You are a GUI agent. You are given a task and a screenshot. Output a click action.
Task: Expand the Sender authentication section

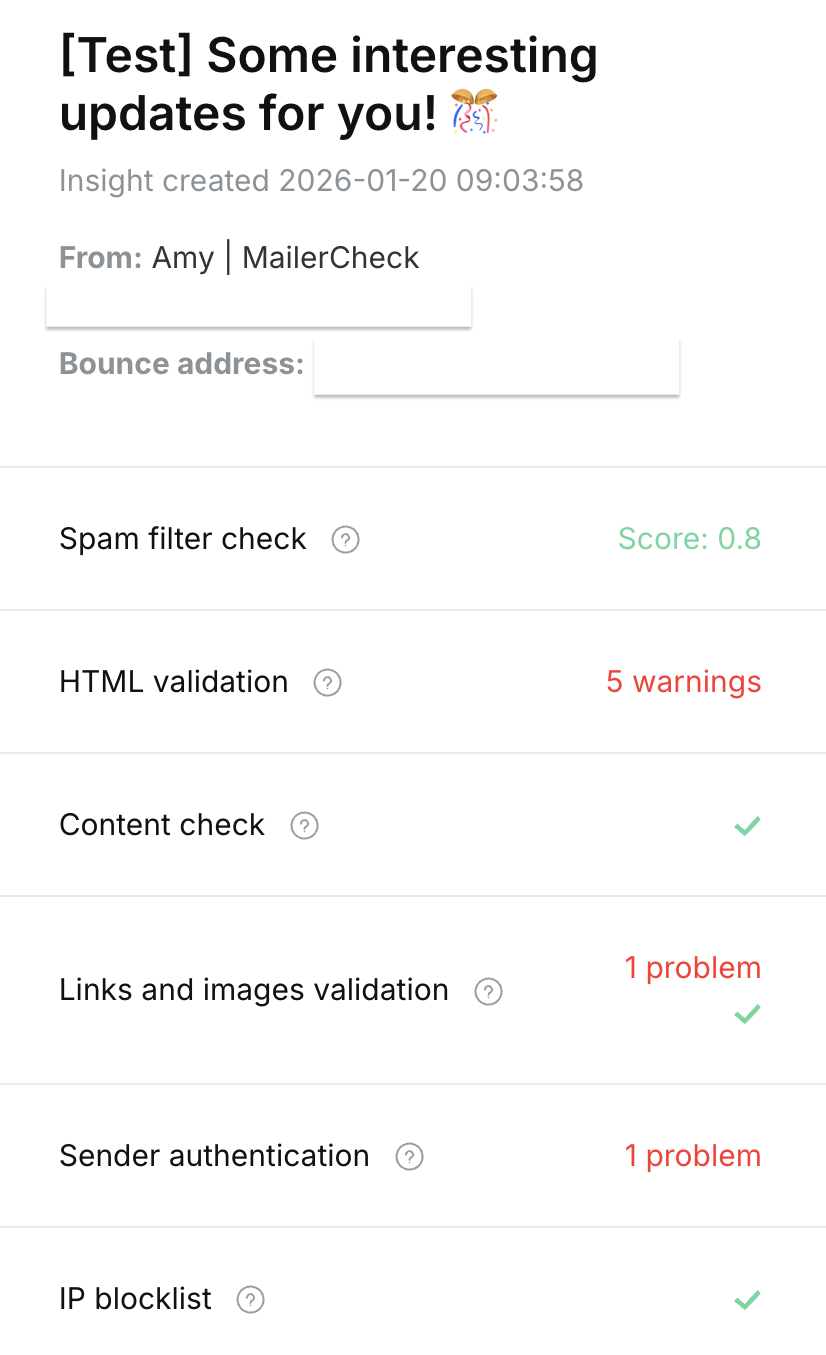(x=214, y=1156)
